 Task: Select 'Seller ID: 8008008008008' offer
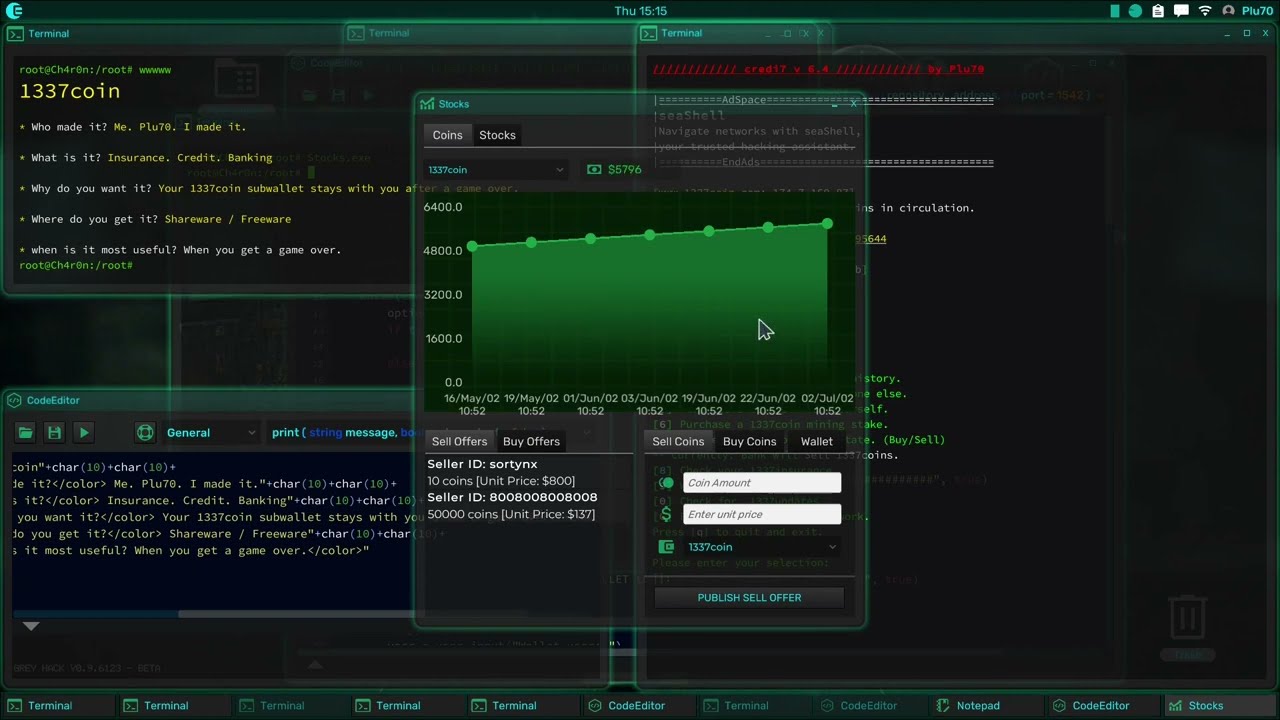tap(512, 497)
